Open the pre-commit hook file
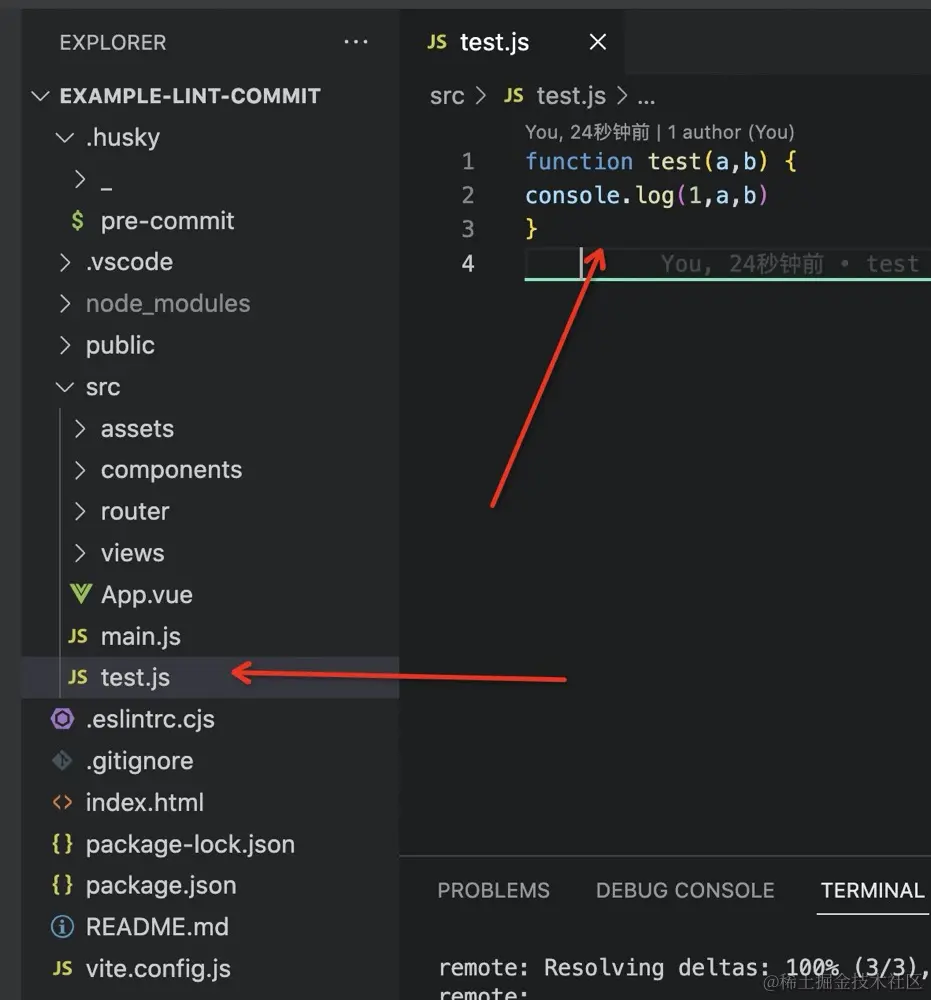931x1000 pixels. coord(167,221)
